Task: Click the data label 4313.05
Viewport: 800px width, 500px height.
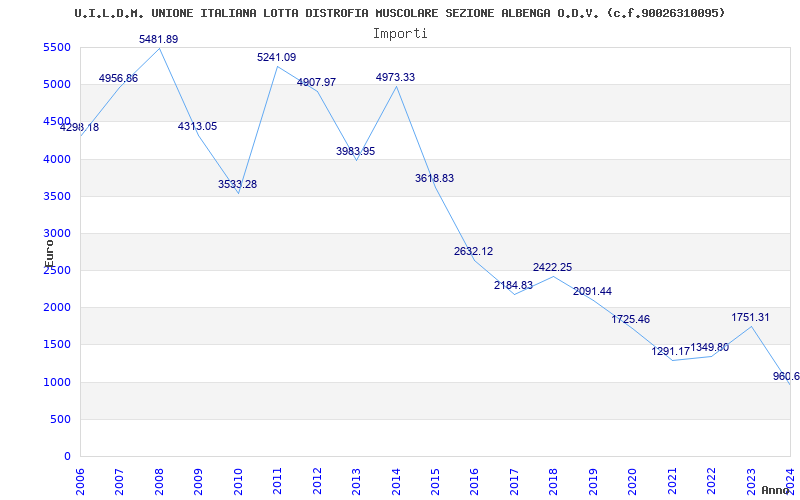Action: coord(197,126)
